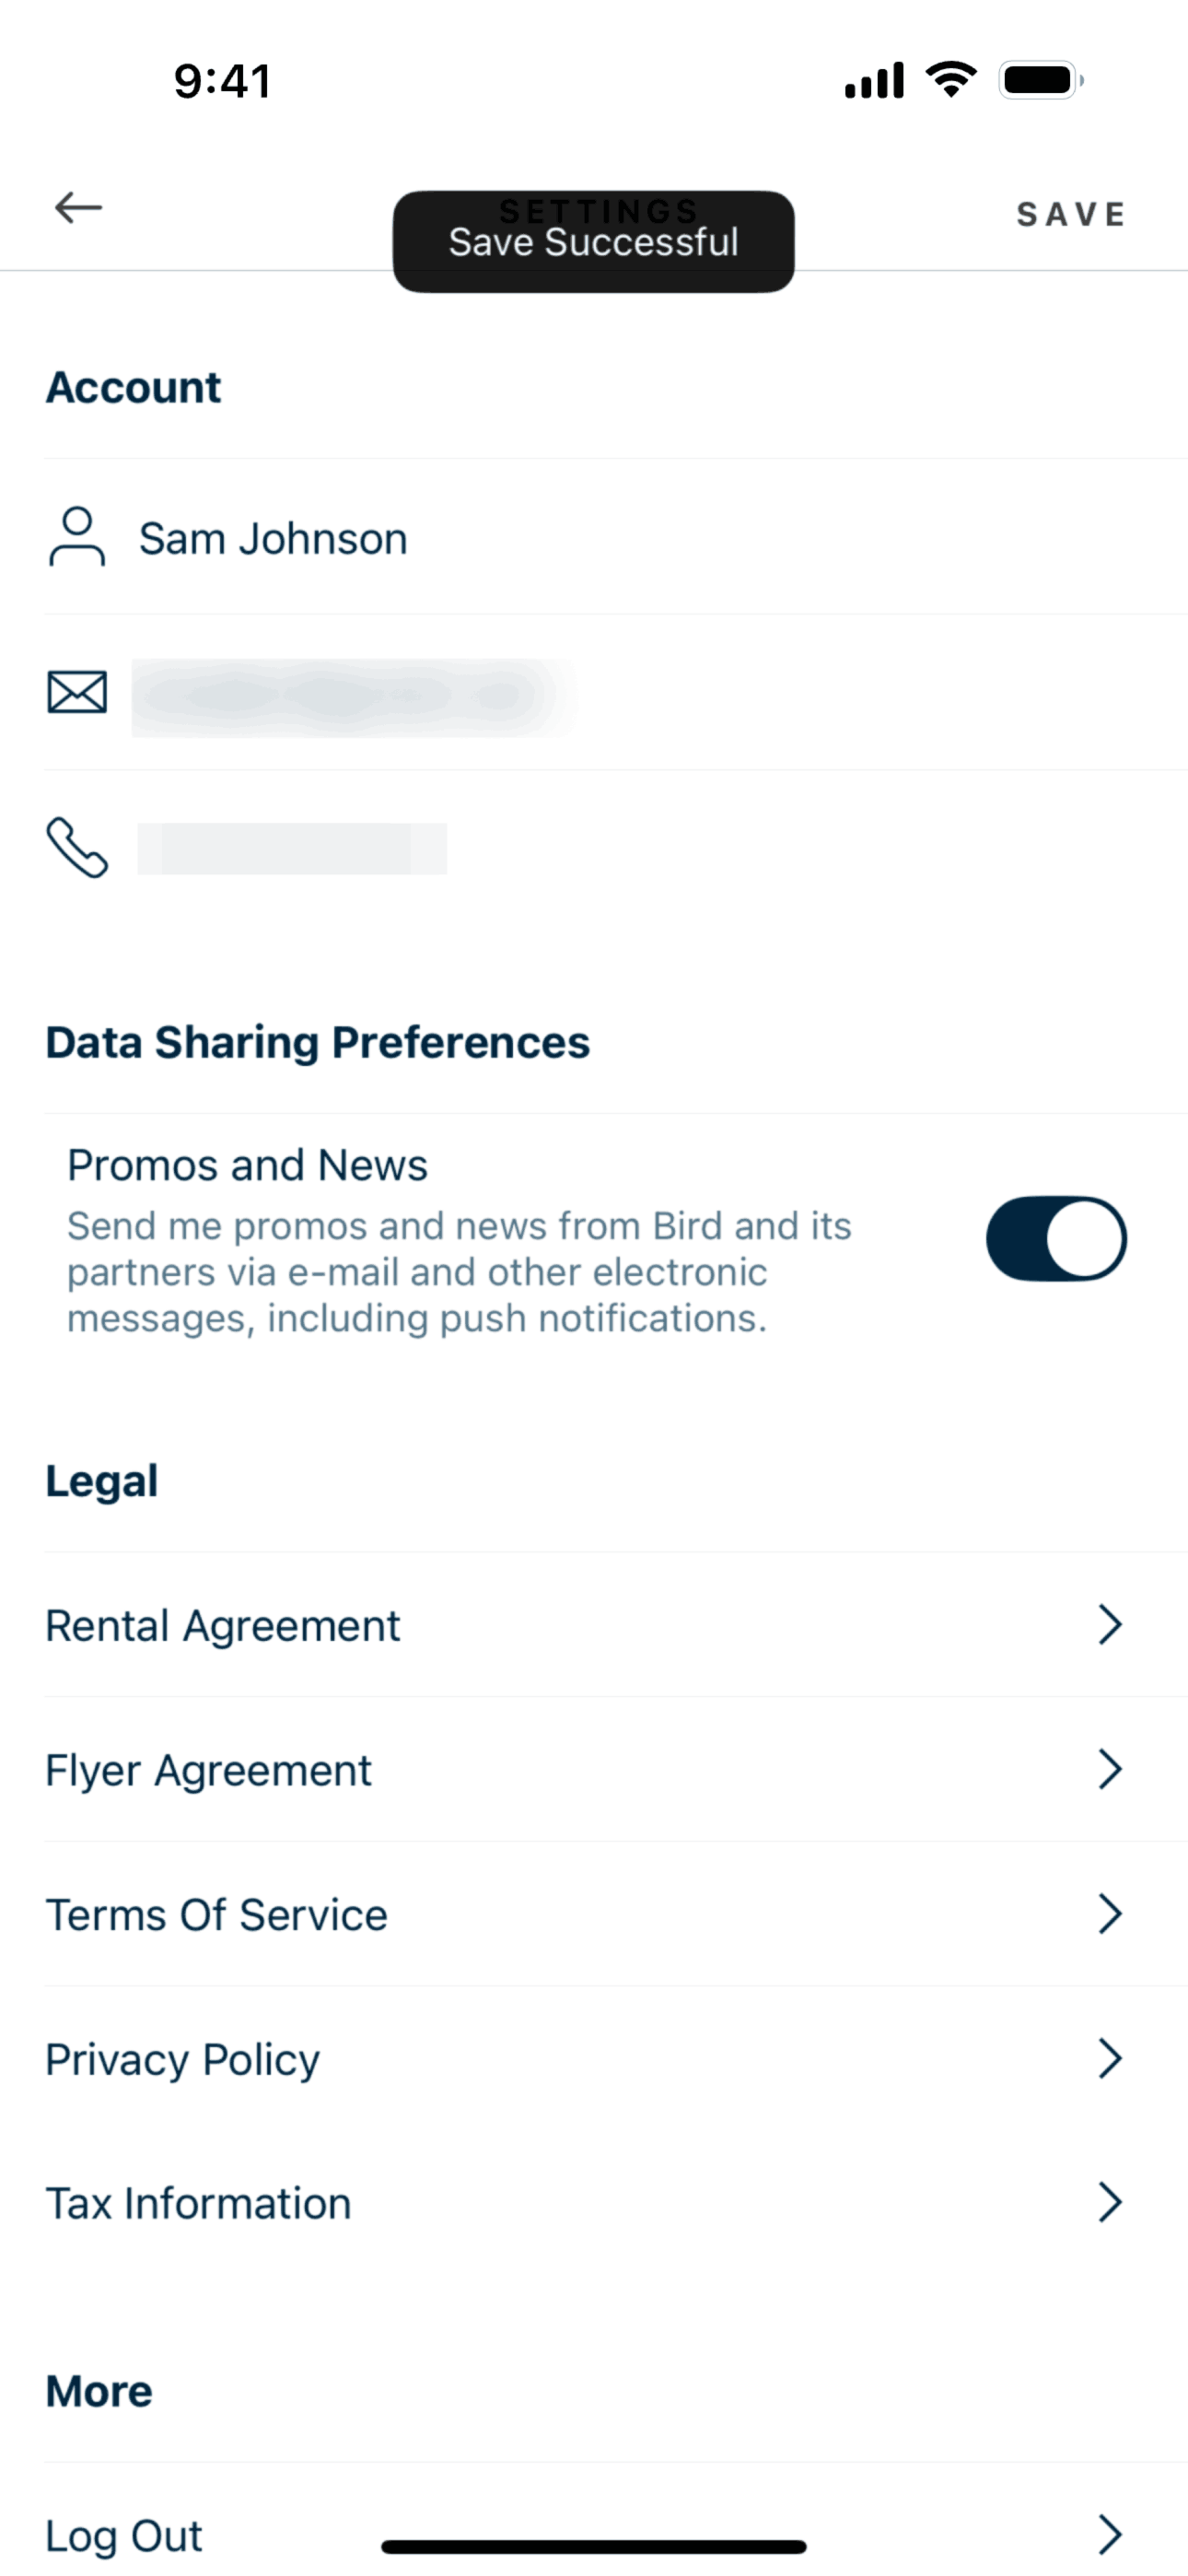Dismiss the Save Successful toast
Image resolution: width=1188 pixels, height=2576 pixels.
point(593,242)
